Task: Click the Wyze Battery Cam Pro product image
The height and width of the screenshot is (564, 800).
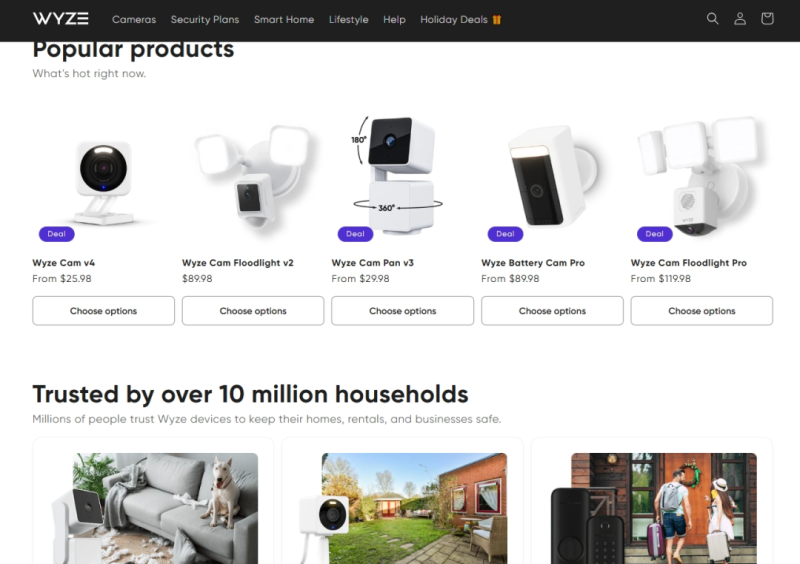Action: click(552, 176)
